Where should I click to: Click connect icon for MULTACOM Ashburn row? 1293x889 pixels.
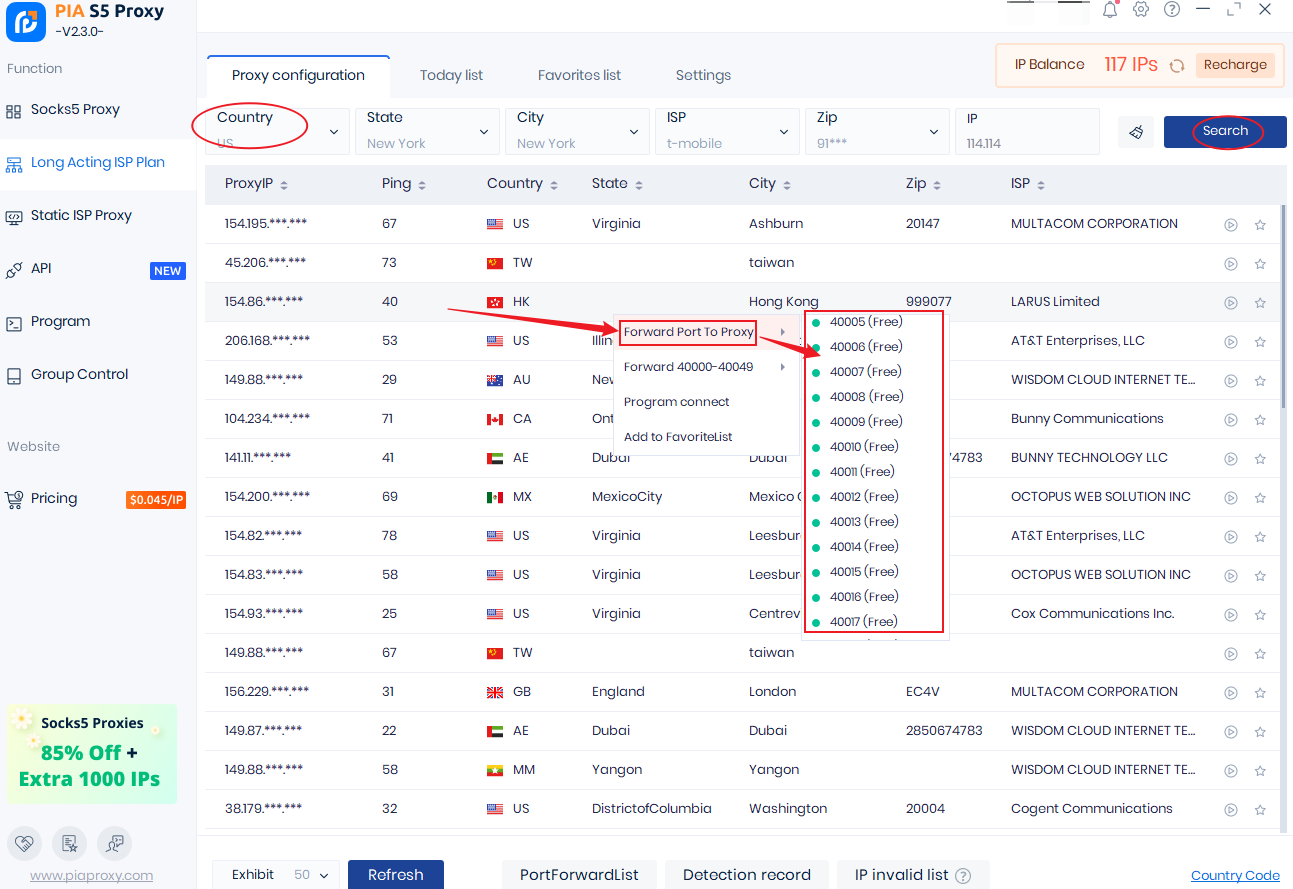pos(1231,225)
